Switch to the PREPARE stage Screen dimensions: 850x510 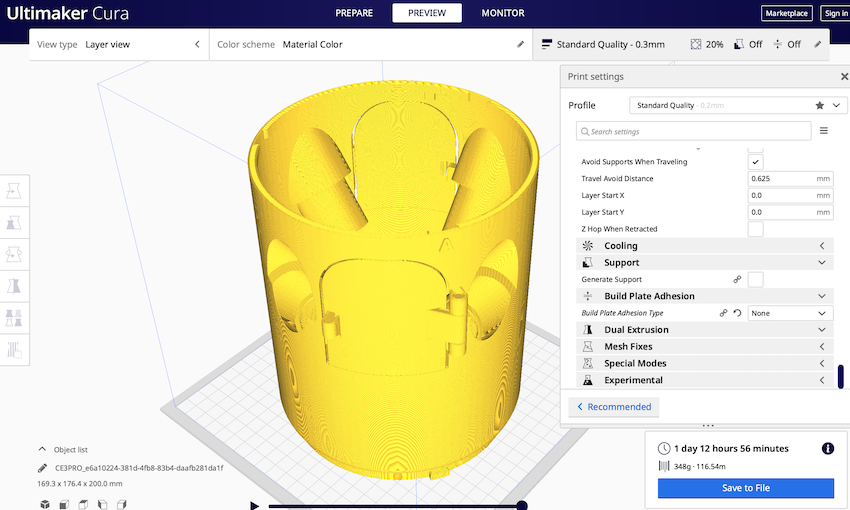pyautogui.click(x=354, y=13)
